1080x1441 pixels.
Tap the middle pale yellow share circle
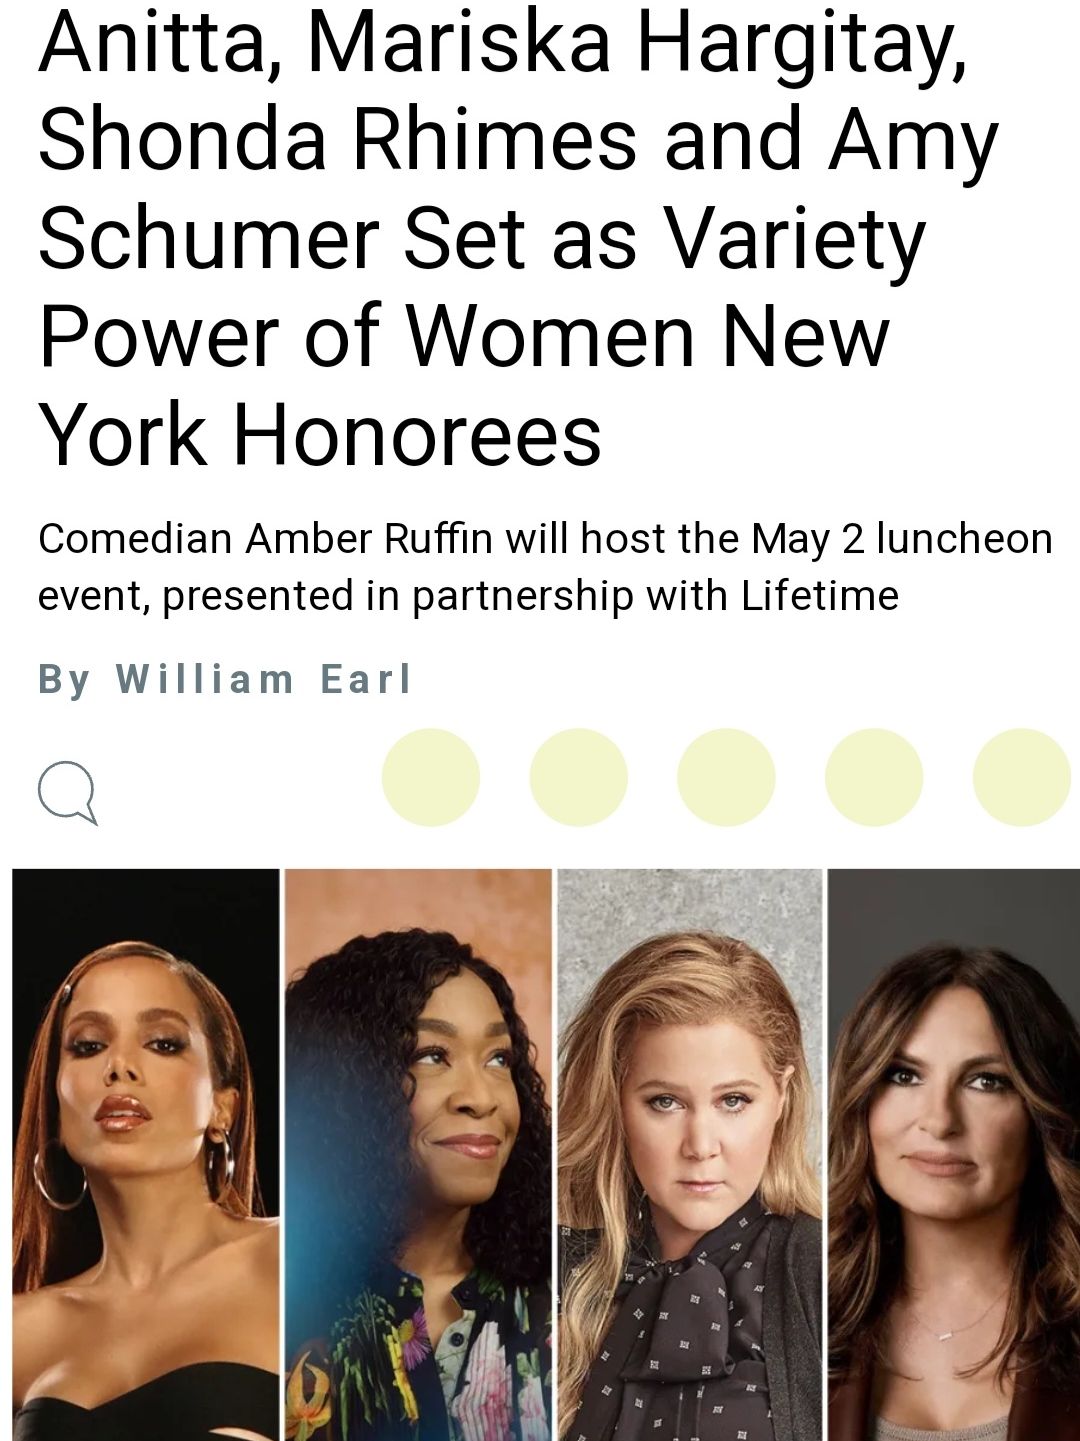point(726,777)
